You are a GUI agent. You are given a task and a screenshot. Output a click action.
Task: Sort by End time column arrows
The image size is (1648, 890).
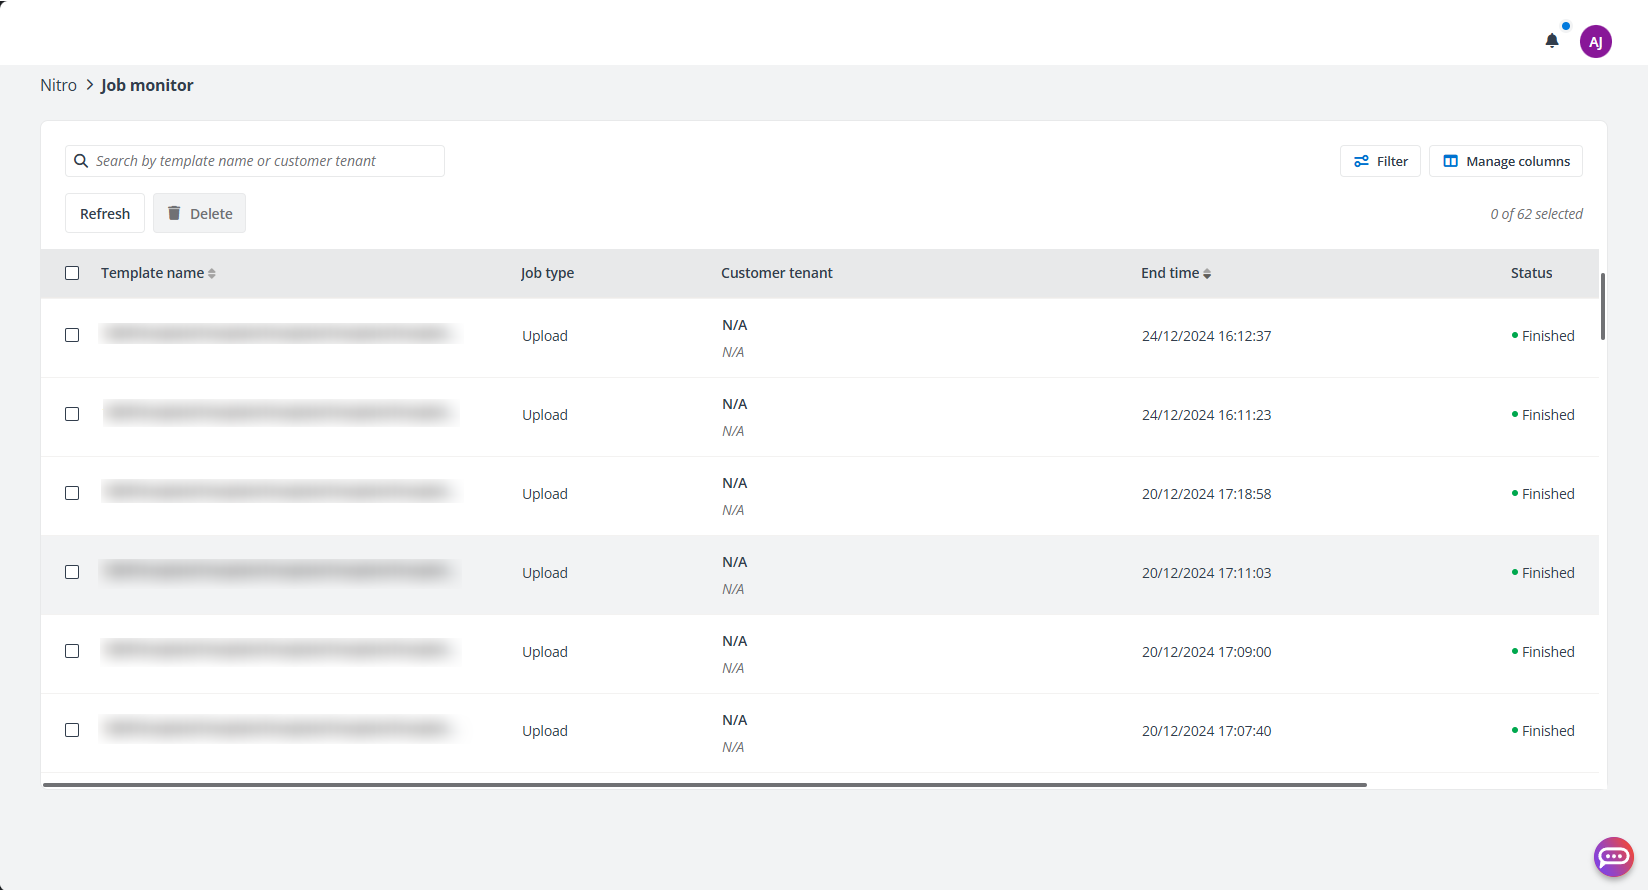pyautogui.click(x=1207, y=274)
